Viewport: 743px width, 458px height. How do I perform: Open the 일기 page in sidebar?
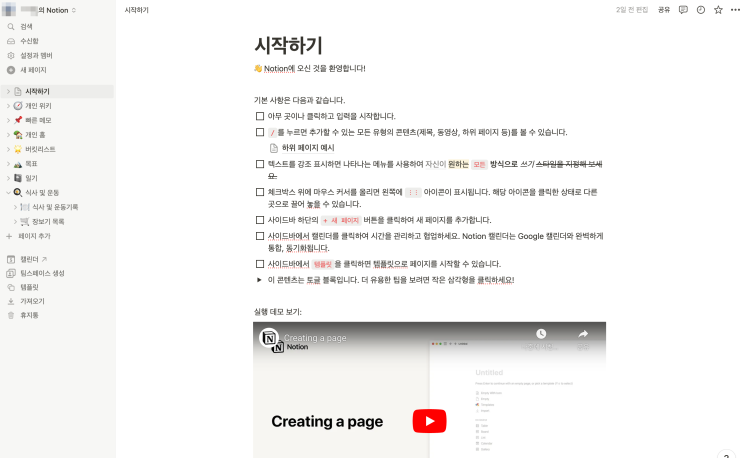(x=31, y=178)
